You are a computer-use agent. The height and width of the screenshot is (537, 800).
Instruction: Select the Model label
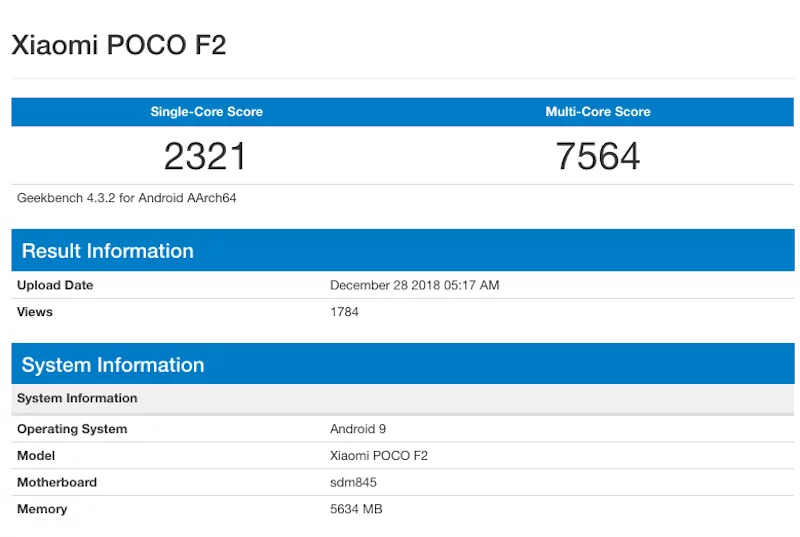click(36, 455)
